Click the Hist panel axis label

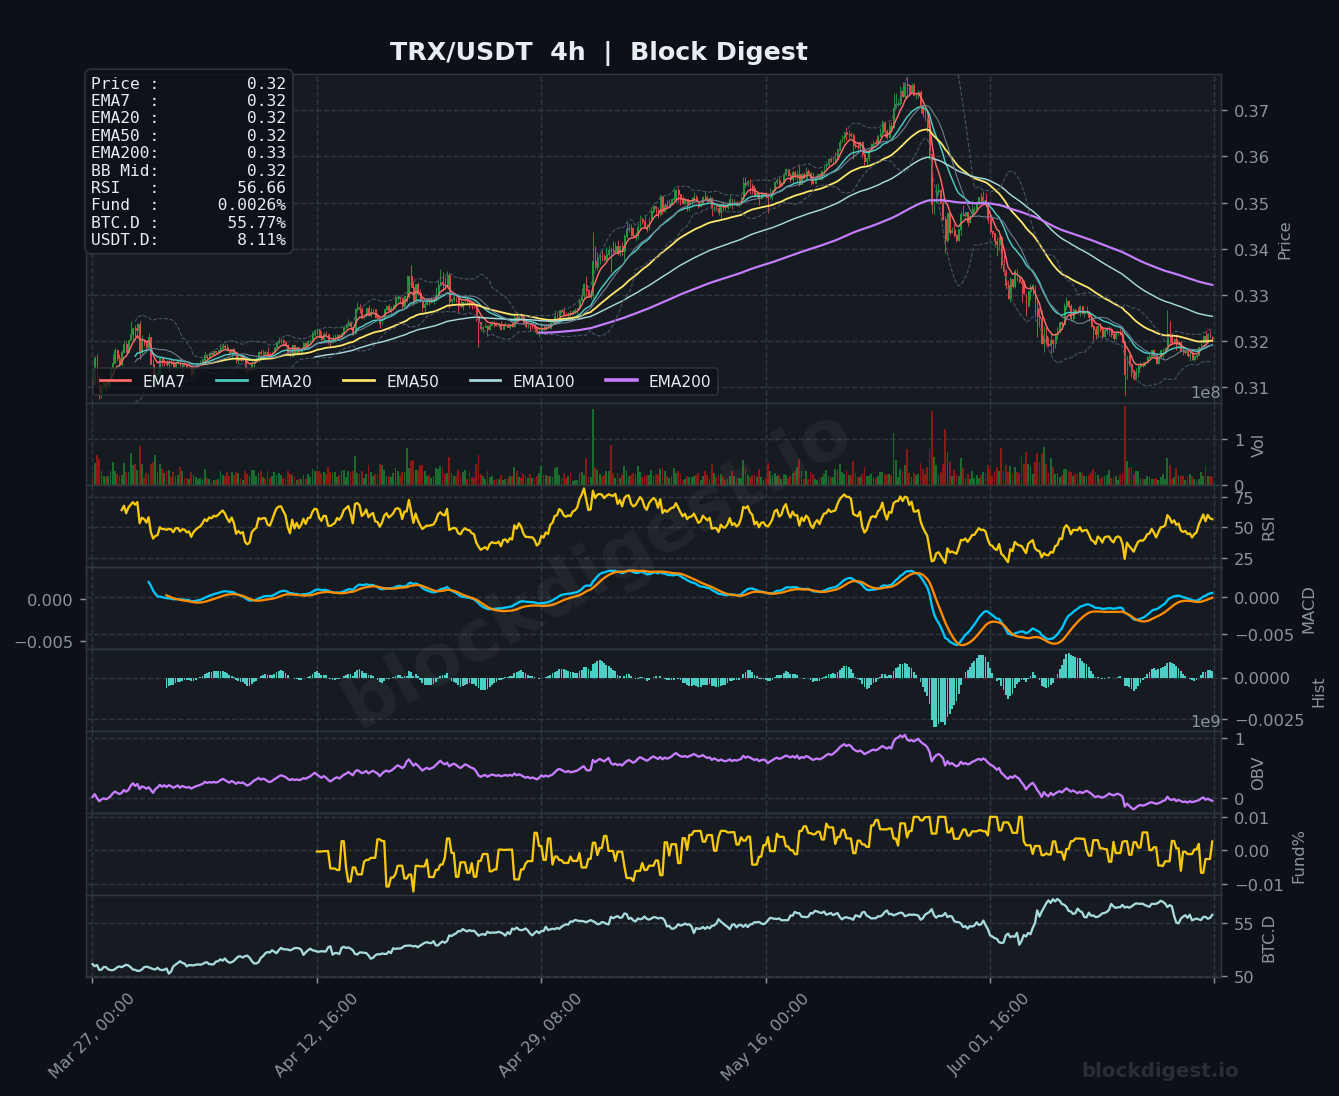pos(1319,693)
